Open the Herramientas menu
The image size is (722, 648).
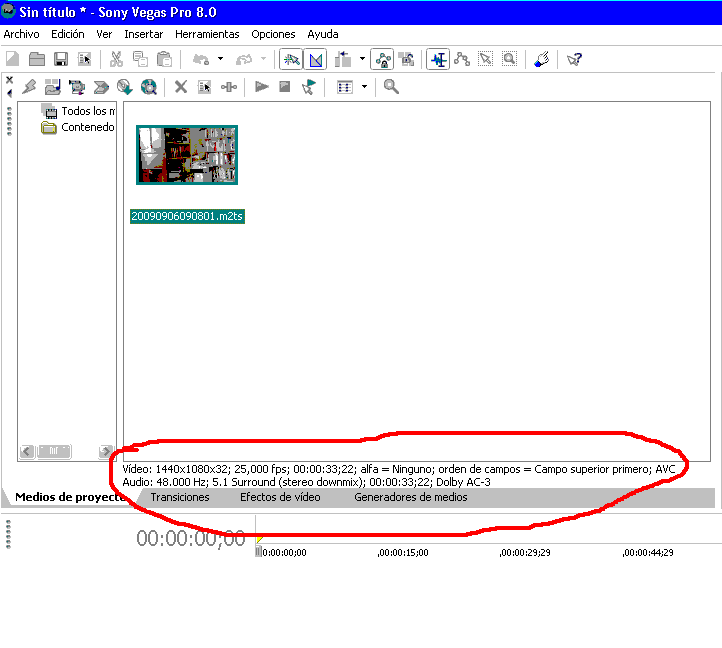tap(207, 34)
